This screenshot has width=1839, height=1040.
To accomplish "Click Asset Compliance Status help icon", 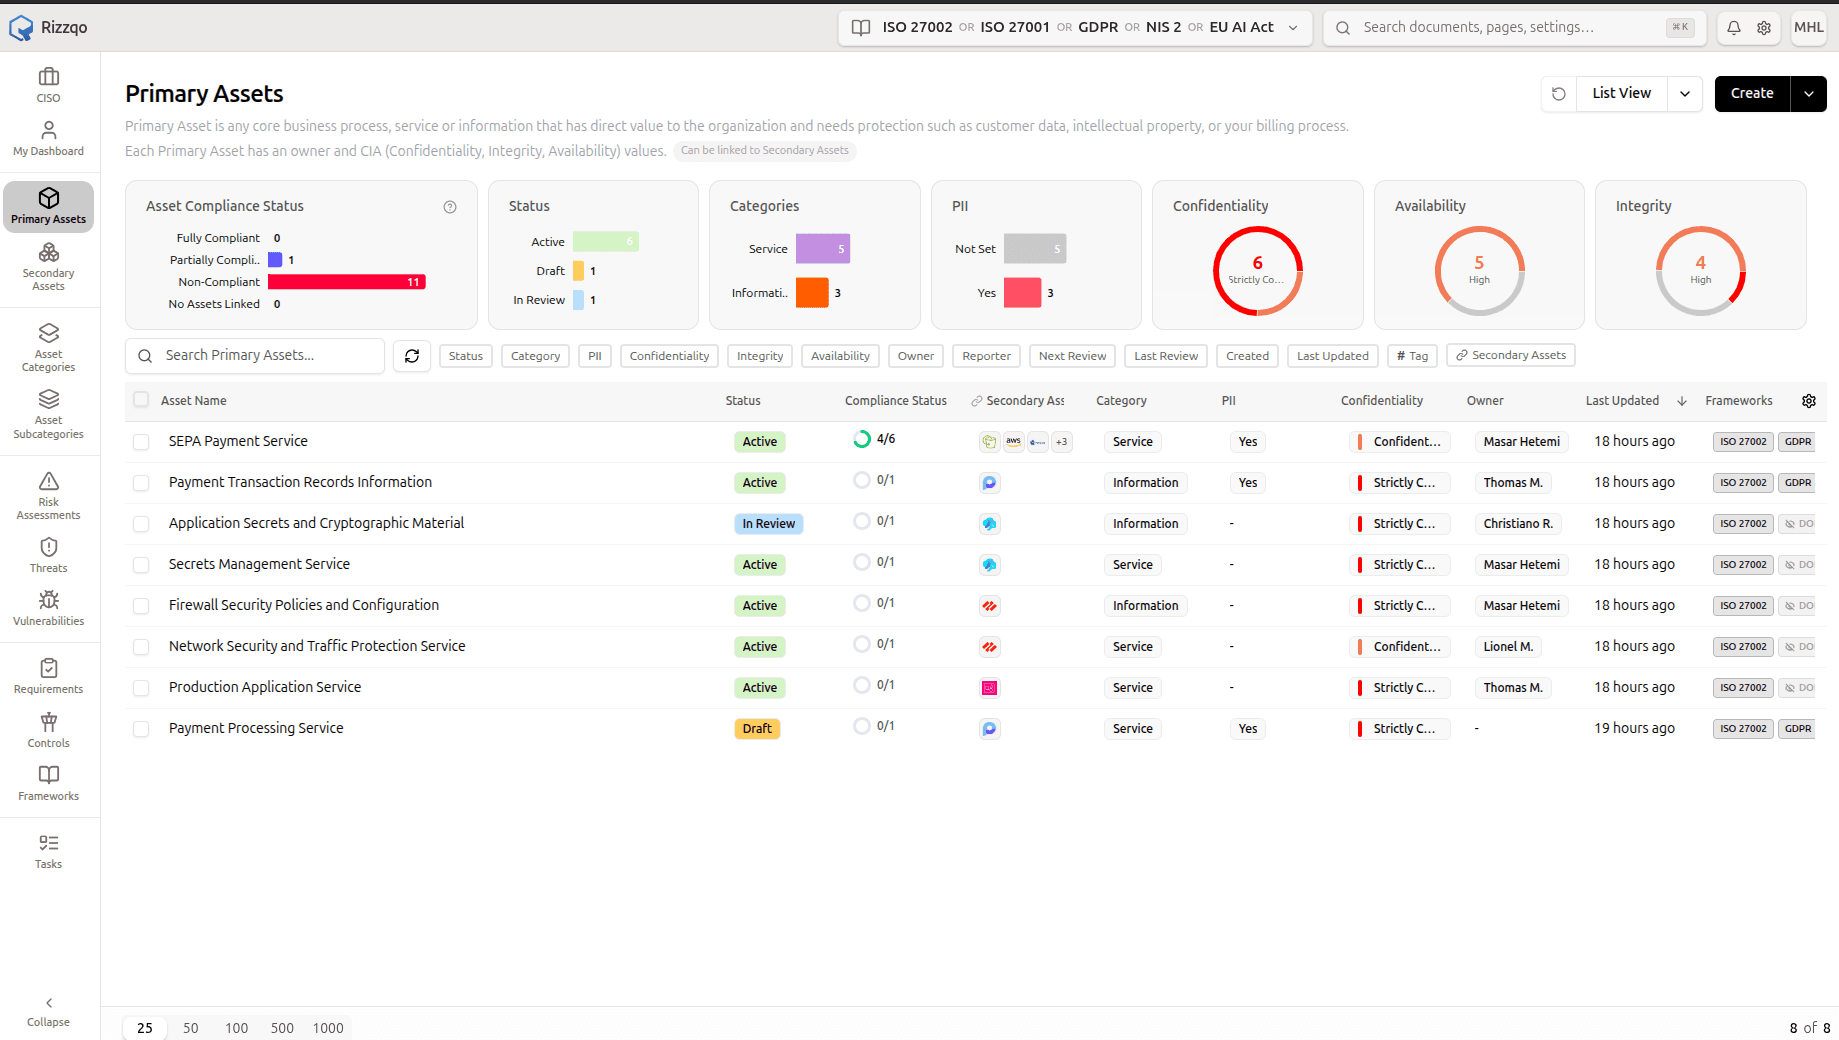I will (450, 207).
